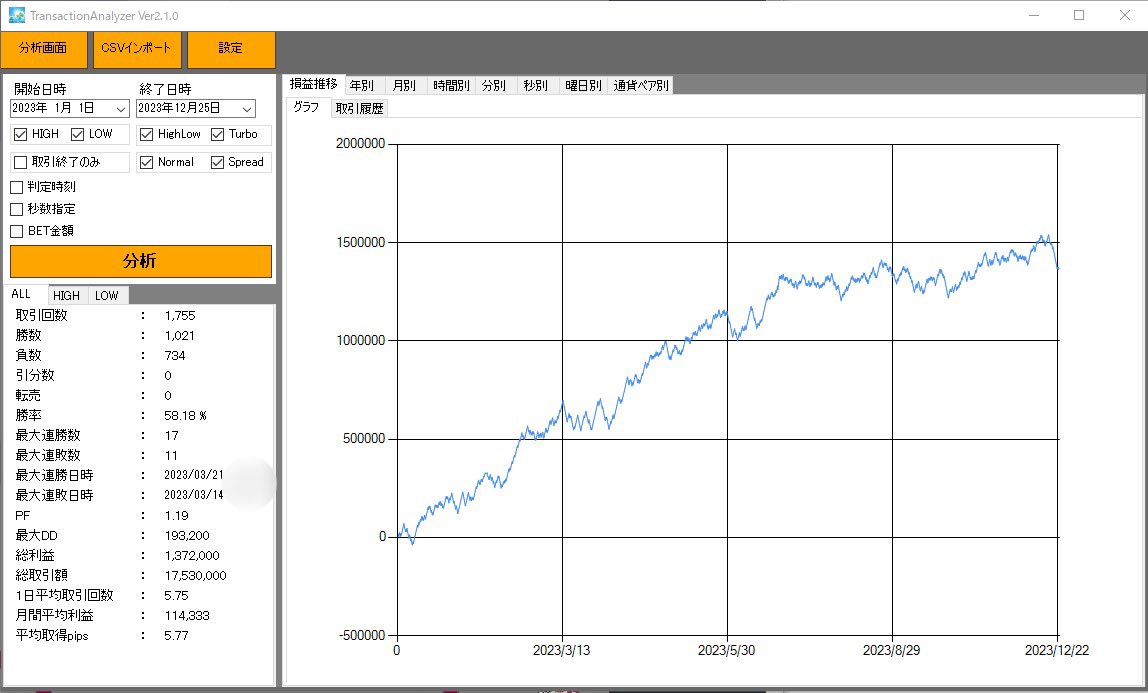
Task: Click the 2023/8/29 x-axis label
Action: click(892, 651)
